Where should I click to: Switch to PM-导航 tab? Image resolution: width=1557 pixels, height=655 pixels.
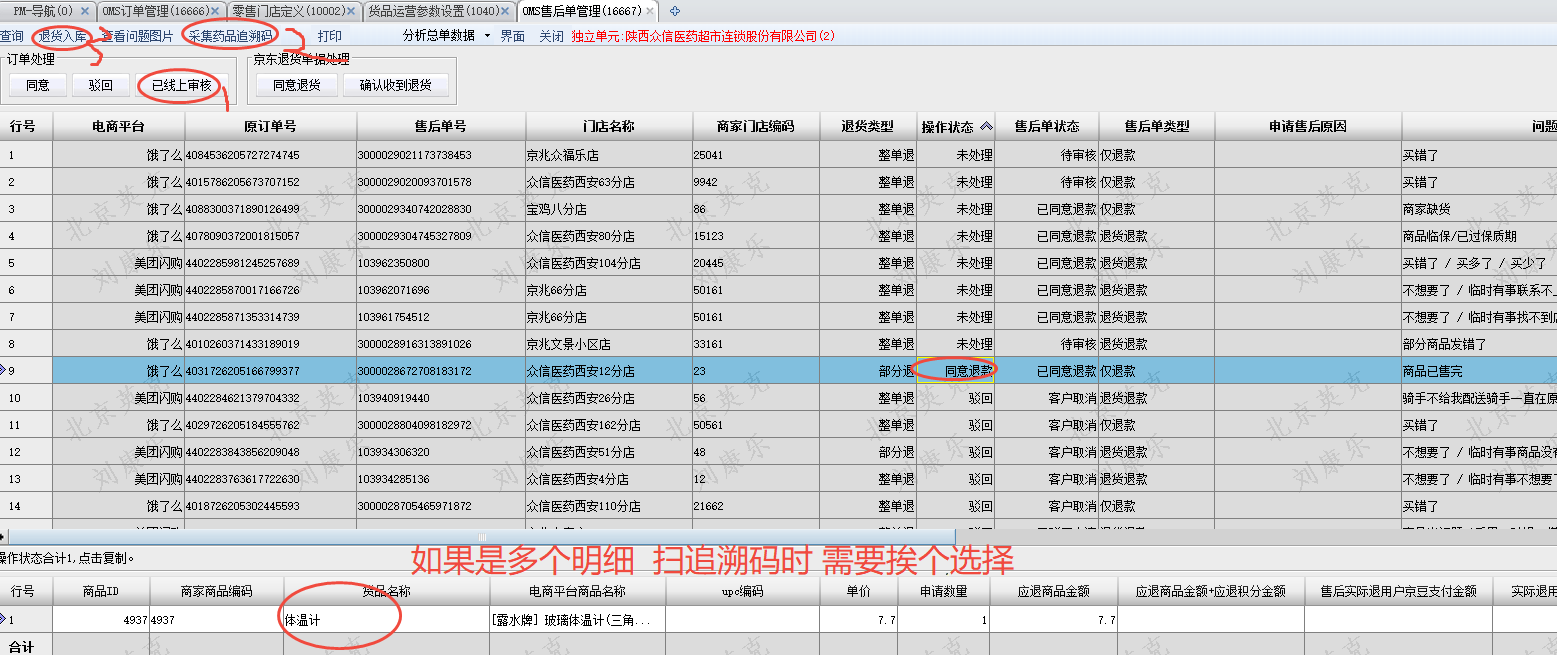click(43, 11)
